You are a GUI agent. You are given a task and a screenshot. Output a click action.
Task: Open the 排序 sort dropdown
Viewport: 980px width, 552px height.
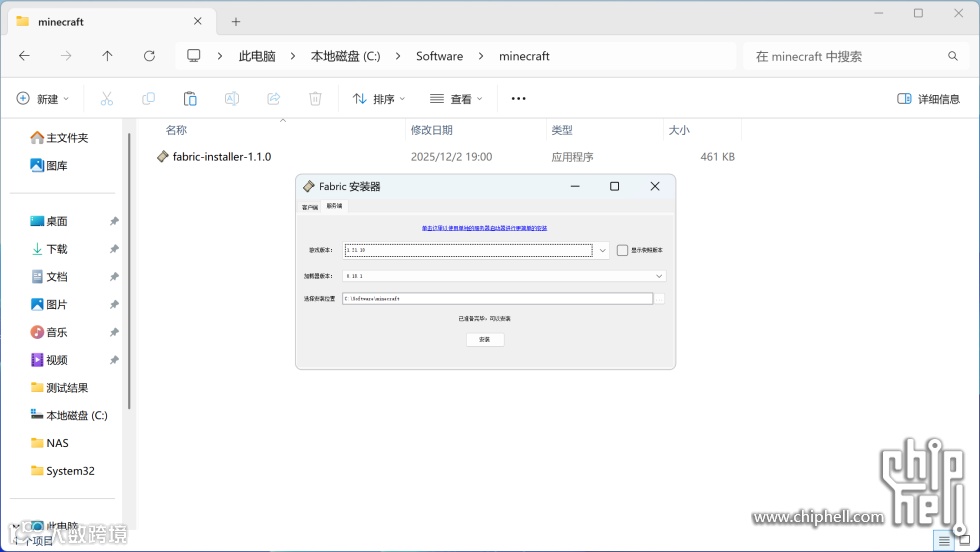tap(379, 98)
